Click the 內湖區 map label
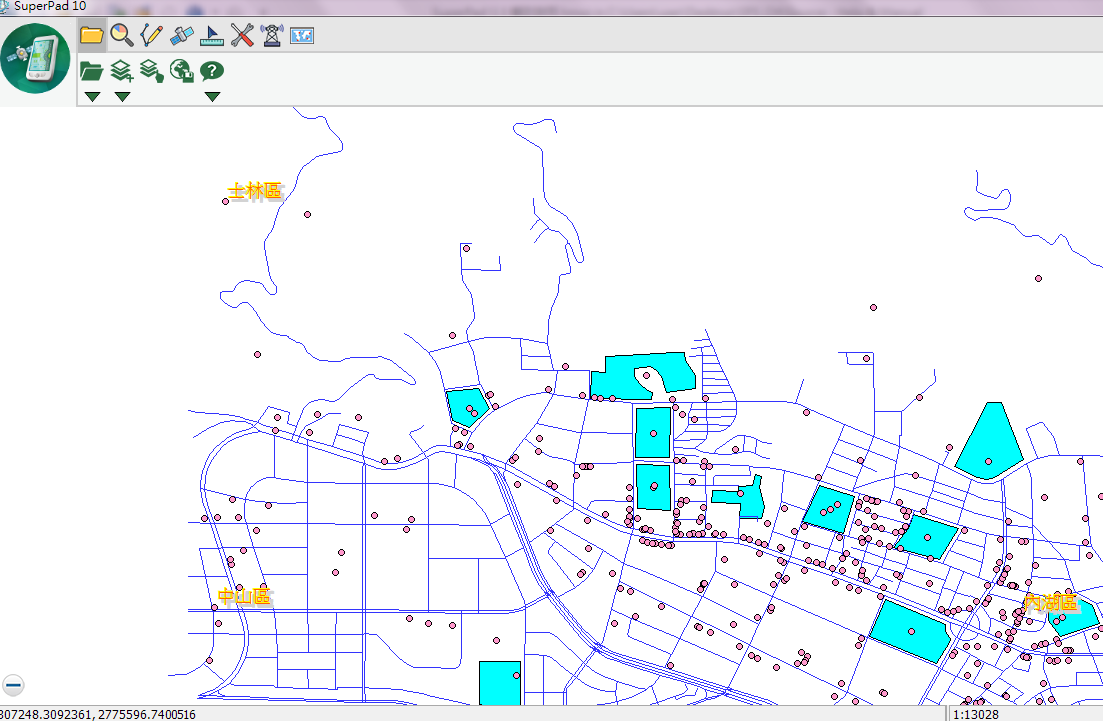The image size is (1103, 721). click(1051, 603)
